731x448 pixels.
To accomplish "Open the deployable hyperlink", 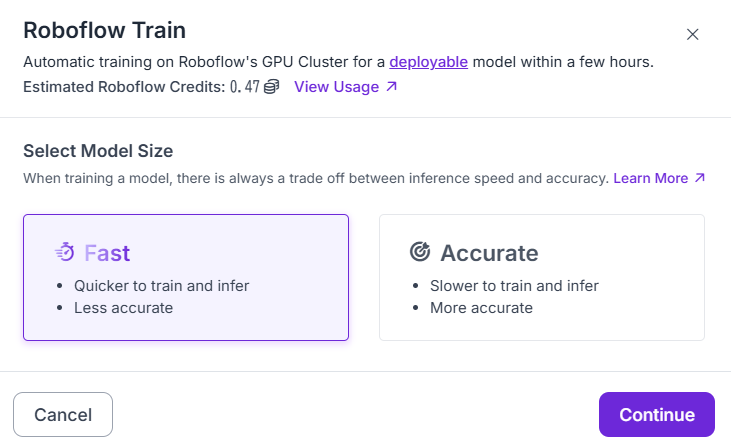I will (428, 62).
